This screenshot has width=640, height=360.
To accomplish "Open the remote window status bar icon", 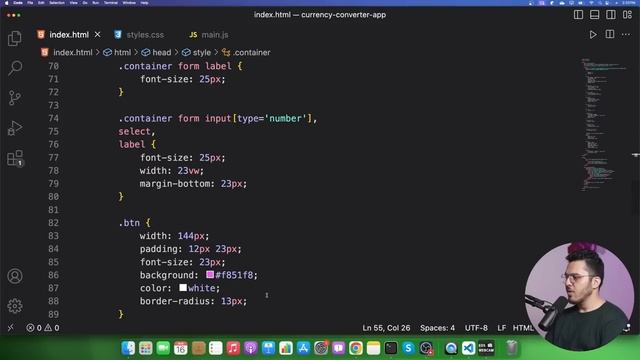I will tap(11, 328).
